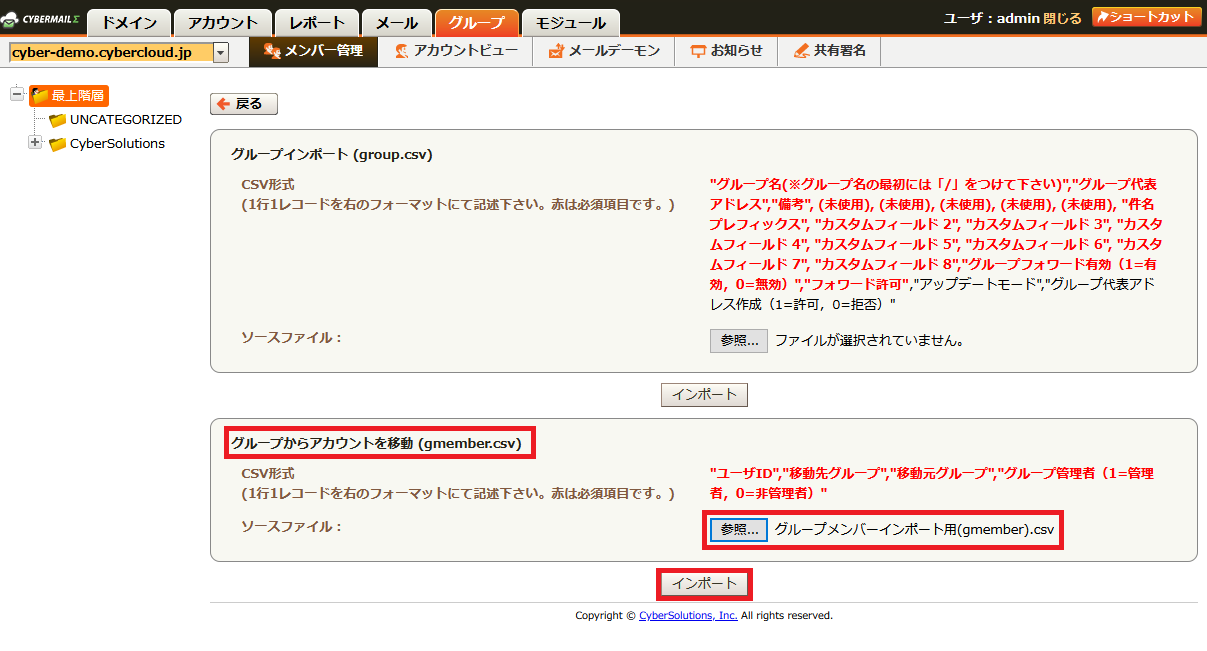Click 閉じる link next to admin
Image resolution: width=1207 pixels, height=651 pixels.
(1062, 18)
